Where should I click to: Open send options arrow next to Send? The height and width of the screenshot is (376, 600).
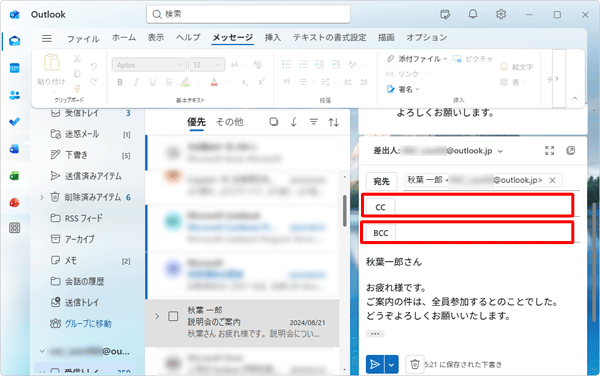coord(391,365)
